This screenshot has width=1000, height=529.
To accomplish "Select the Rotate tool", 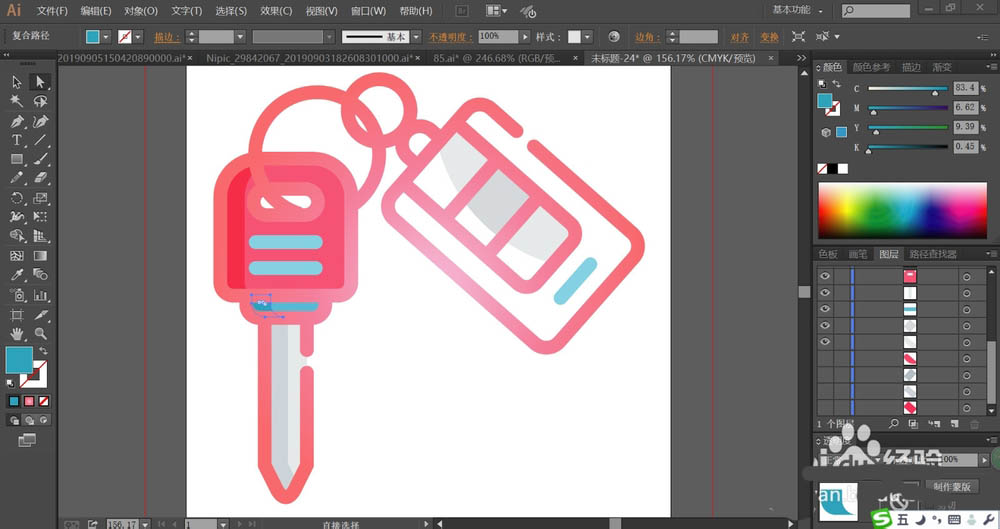I will 17,198.
